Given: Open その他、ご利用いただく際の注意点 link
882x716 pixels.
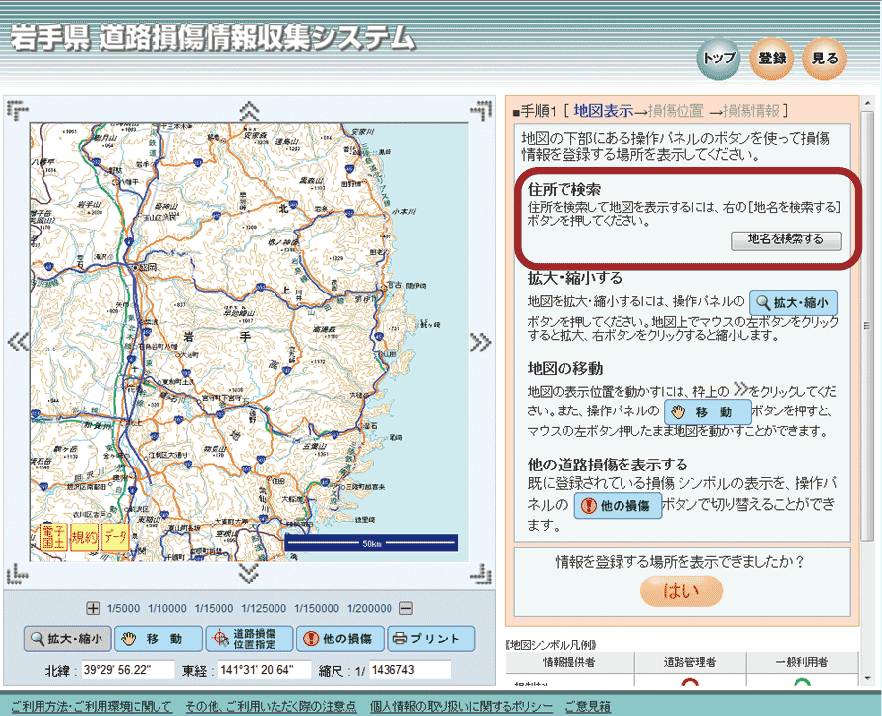Looking at the screenshot, I should tap(271, 706).
